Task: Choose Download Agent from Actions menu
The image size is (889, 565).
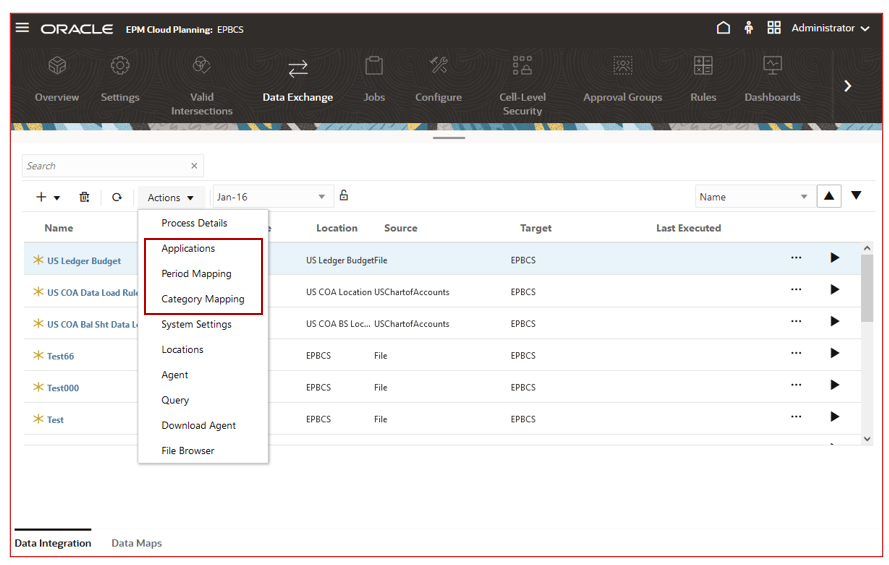Action: tap(198, 426)
